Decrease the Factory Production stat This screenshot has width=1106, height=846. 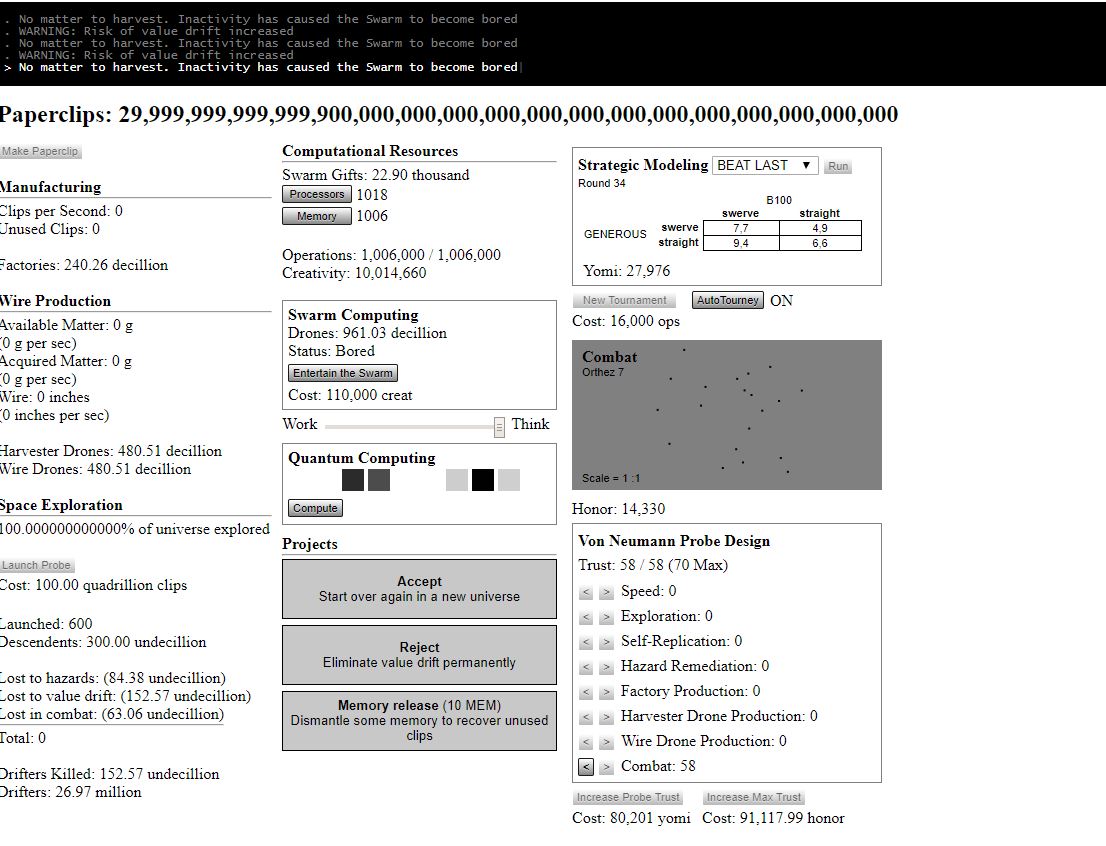click(x=585, y=692)
